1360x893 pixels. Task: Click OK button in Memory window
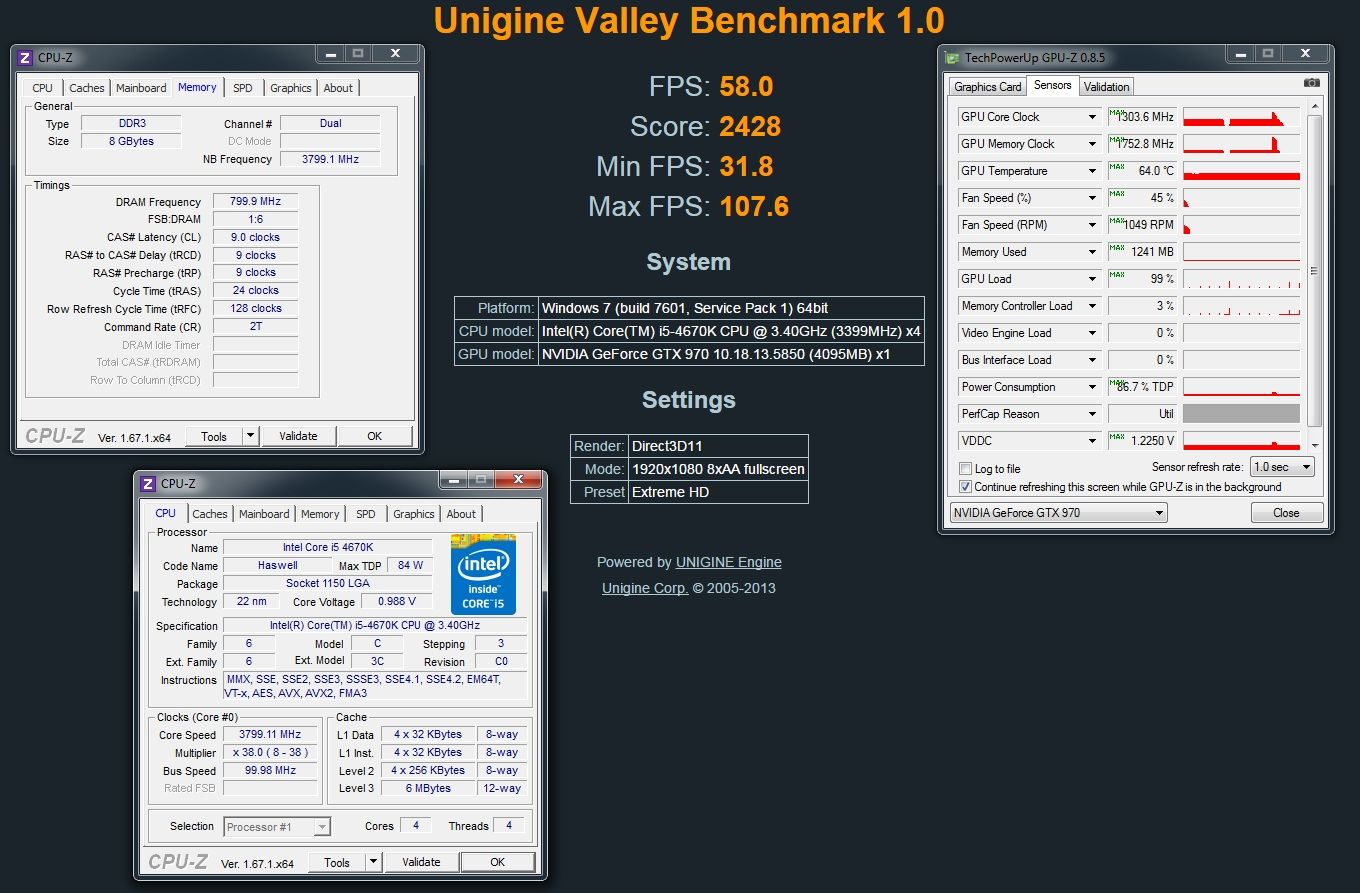pos(374,436)
